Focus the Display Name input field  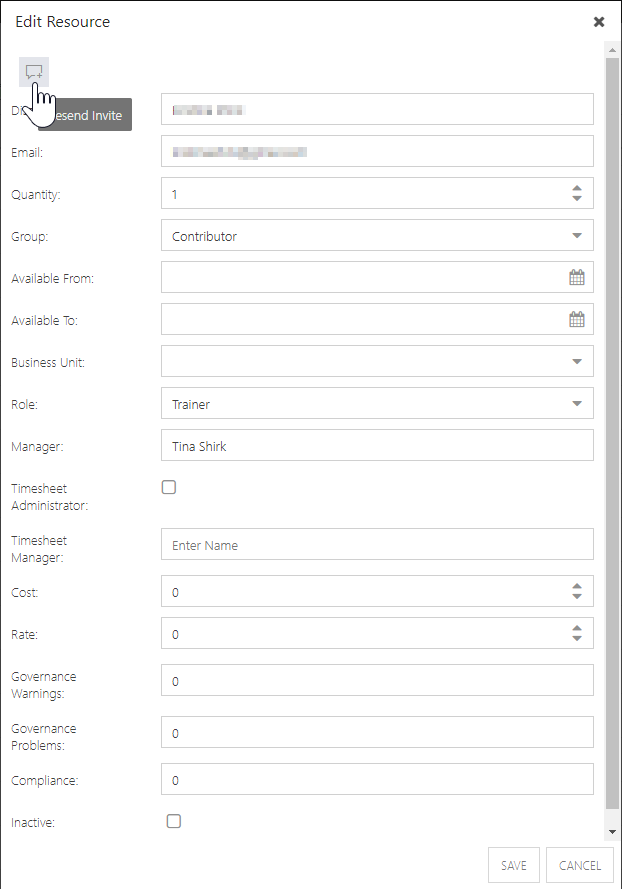[x=377, y=109]
